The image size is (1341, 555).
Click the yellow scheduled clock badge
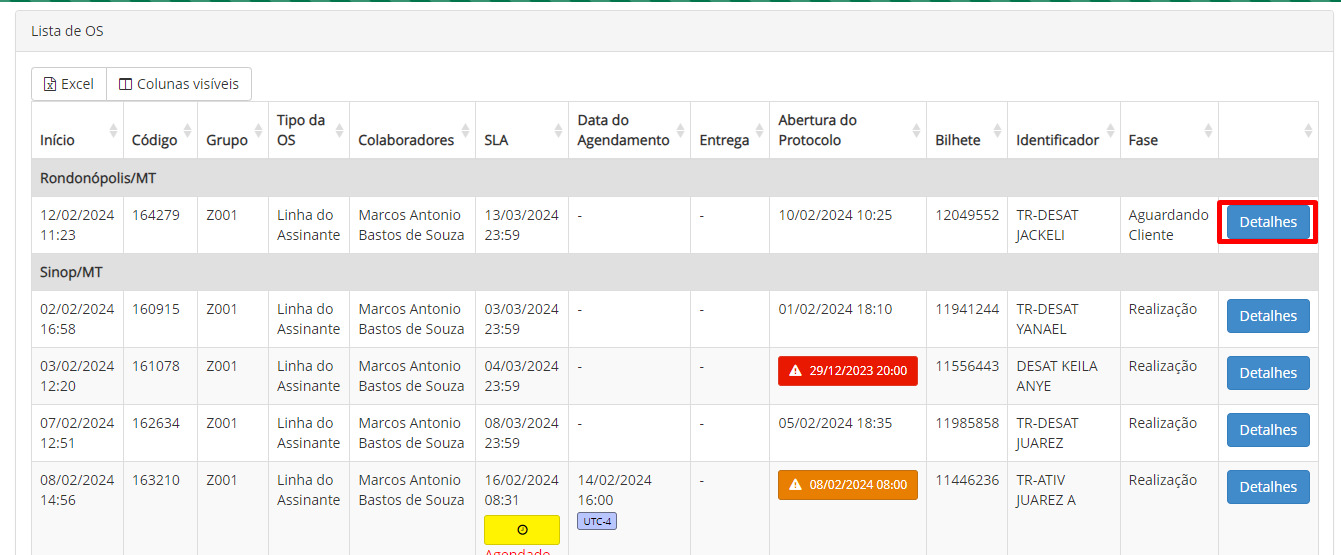521,530
